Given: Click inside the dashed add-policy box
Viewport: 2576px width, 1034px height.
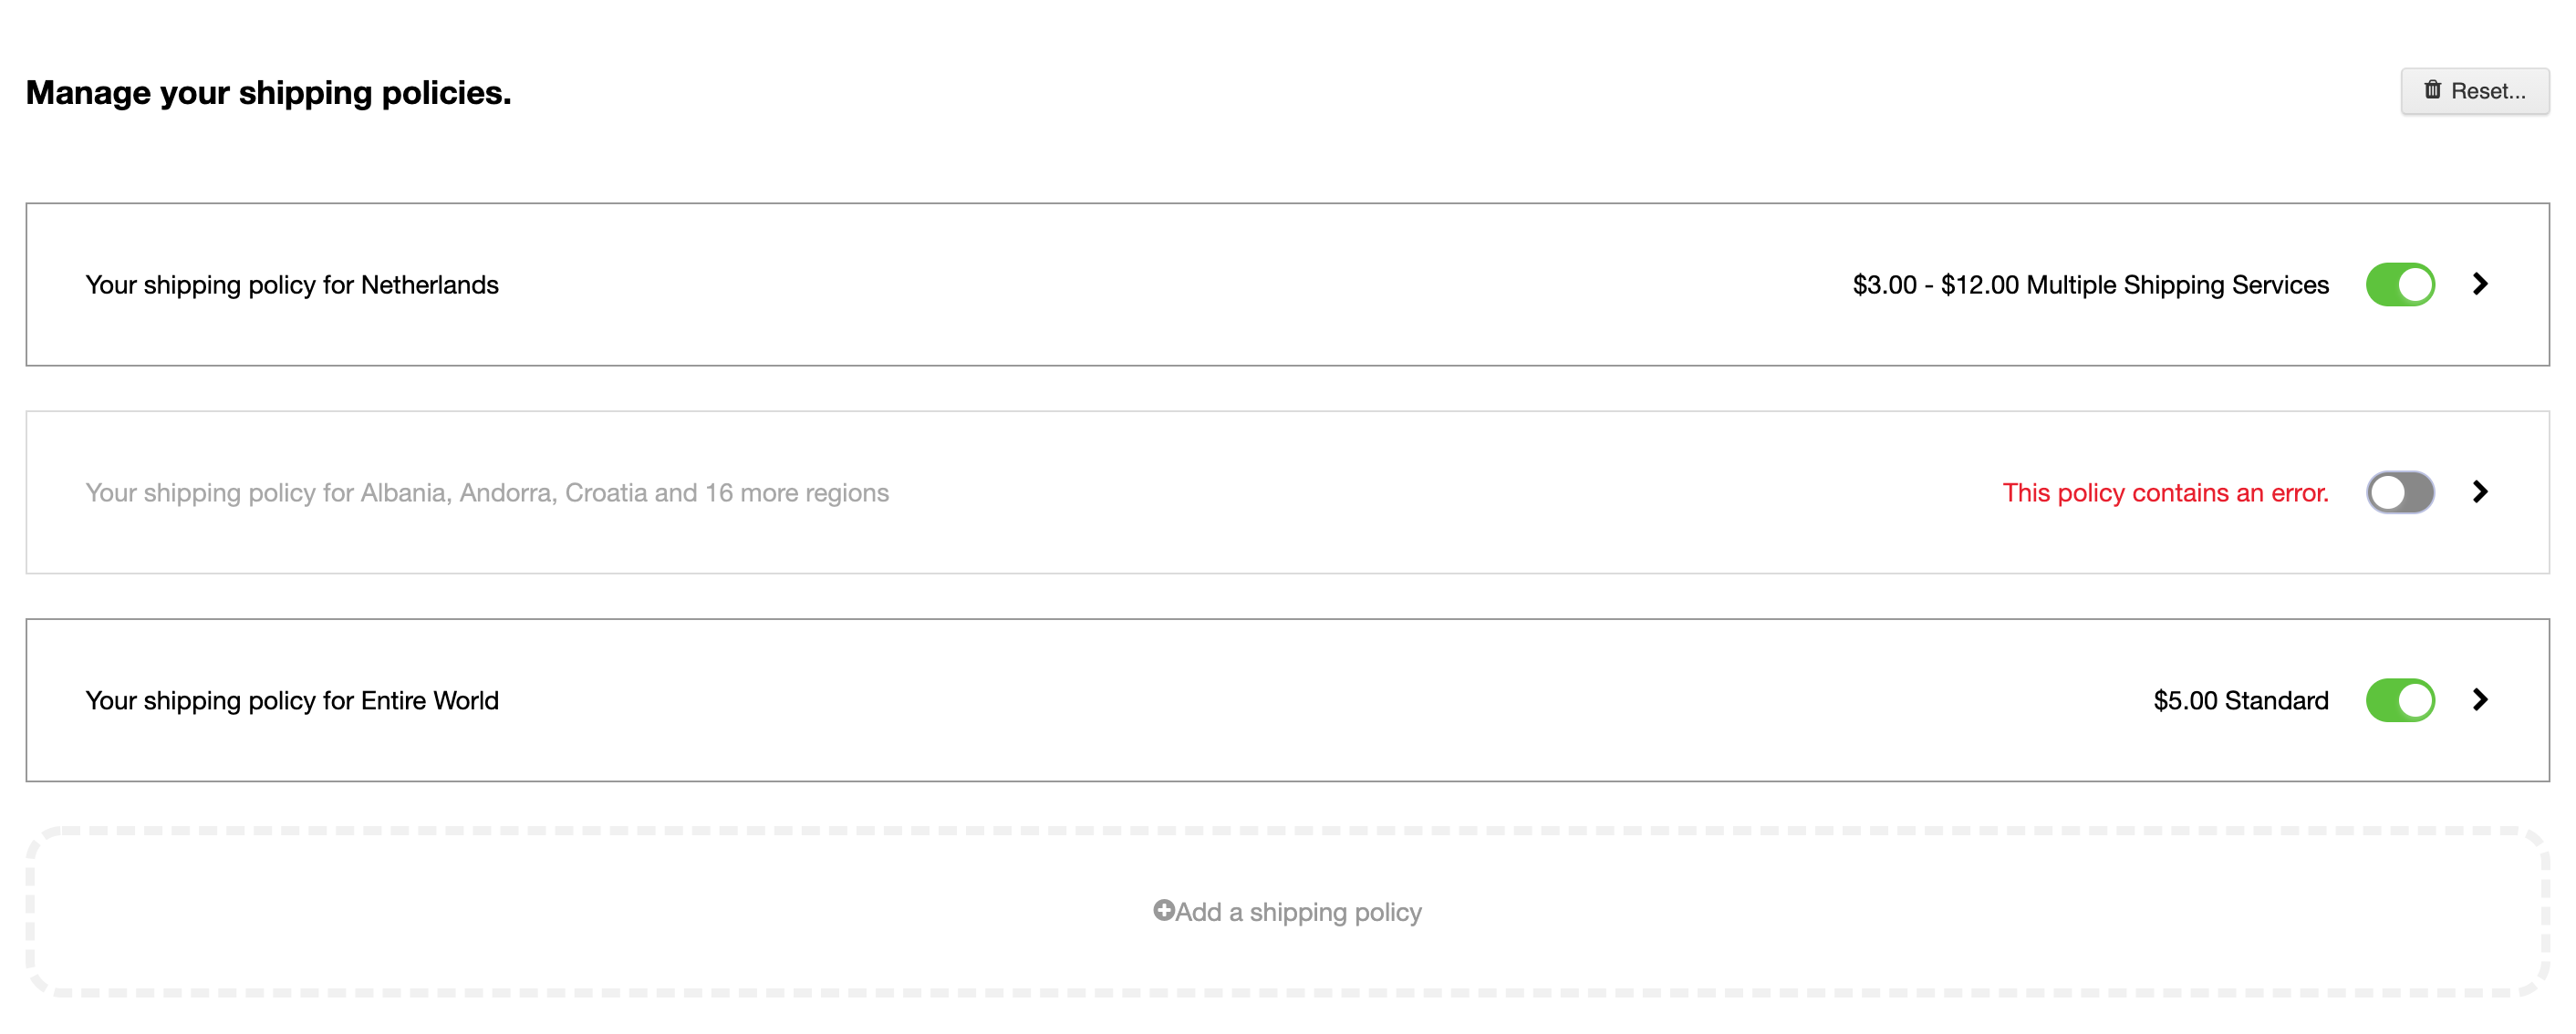Looking at the screenshot, I should pyautogui.click(x=1288, y=912).
